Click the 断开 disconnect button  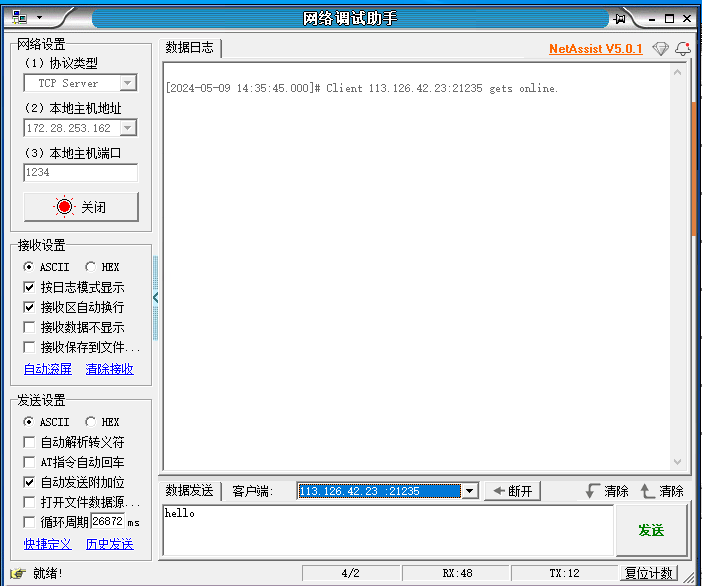(x=513, y=491)
